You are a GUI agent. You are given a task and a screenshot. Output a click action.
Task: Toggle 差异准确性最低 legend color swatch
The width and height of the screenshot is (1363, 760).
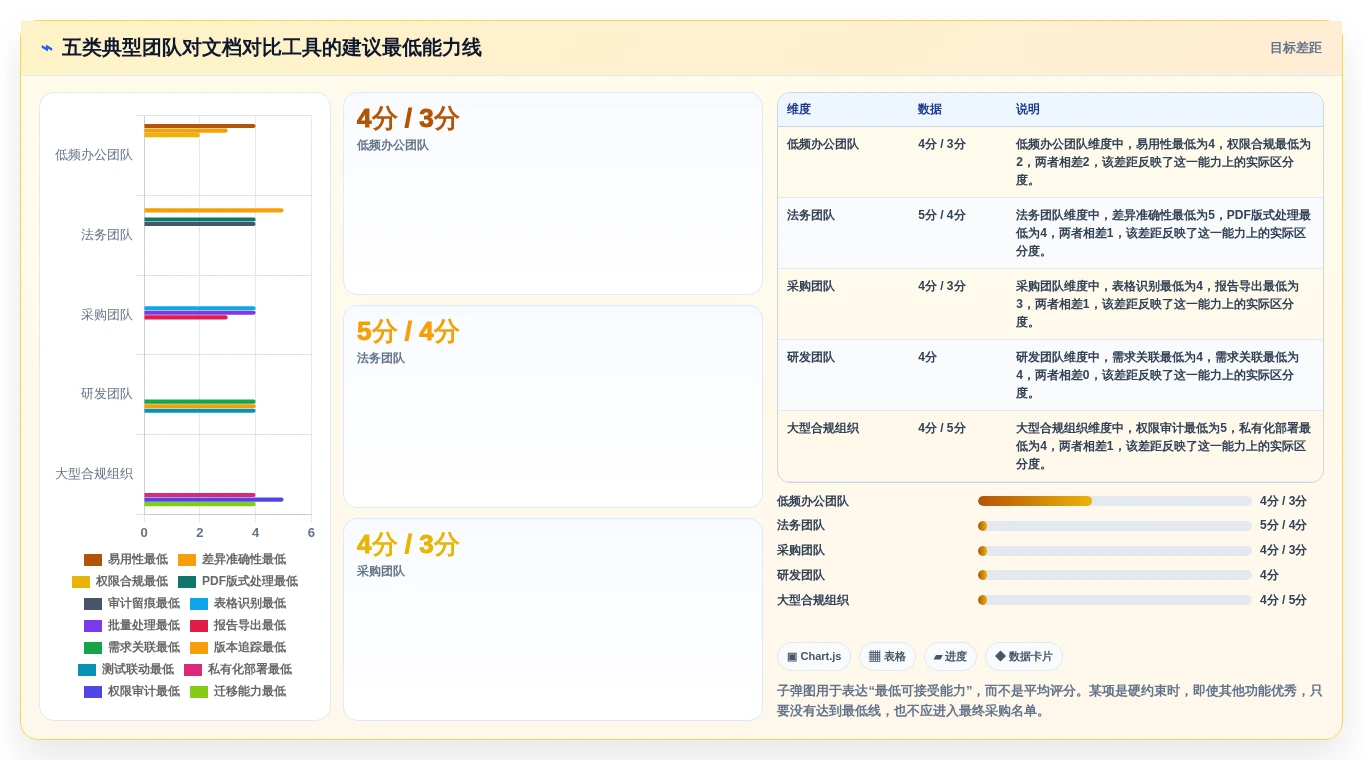(187, 560)
